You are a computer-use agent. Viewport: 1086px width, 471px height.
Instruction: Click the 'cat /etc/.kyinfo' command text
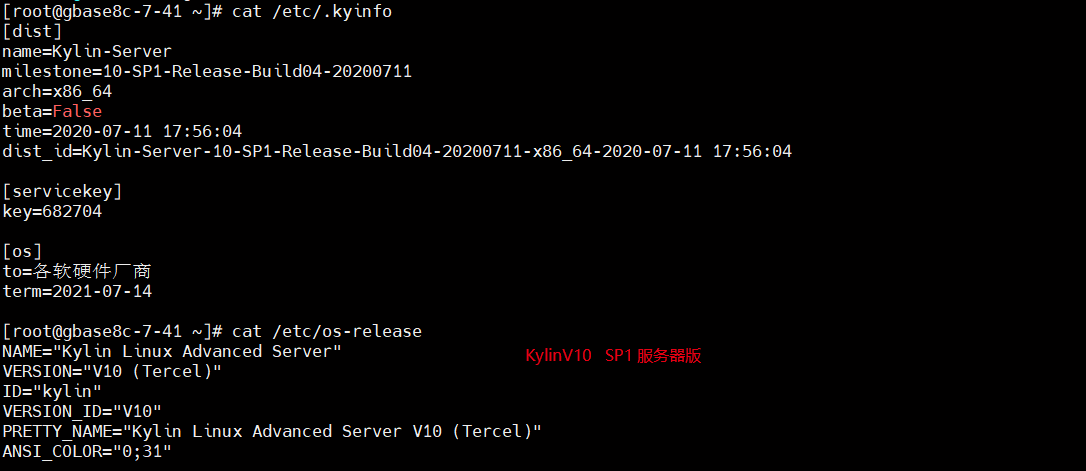(x=312, y=12)
